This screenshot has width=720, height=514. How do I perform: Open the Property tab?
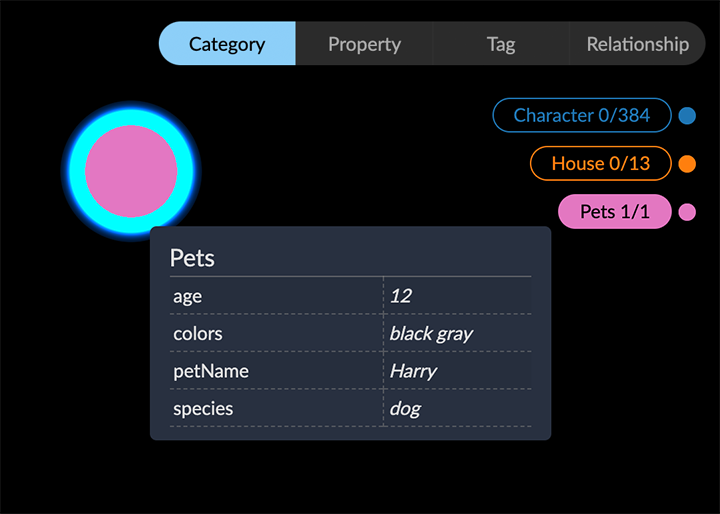tap(364, 44)
